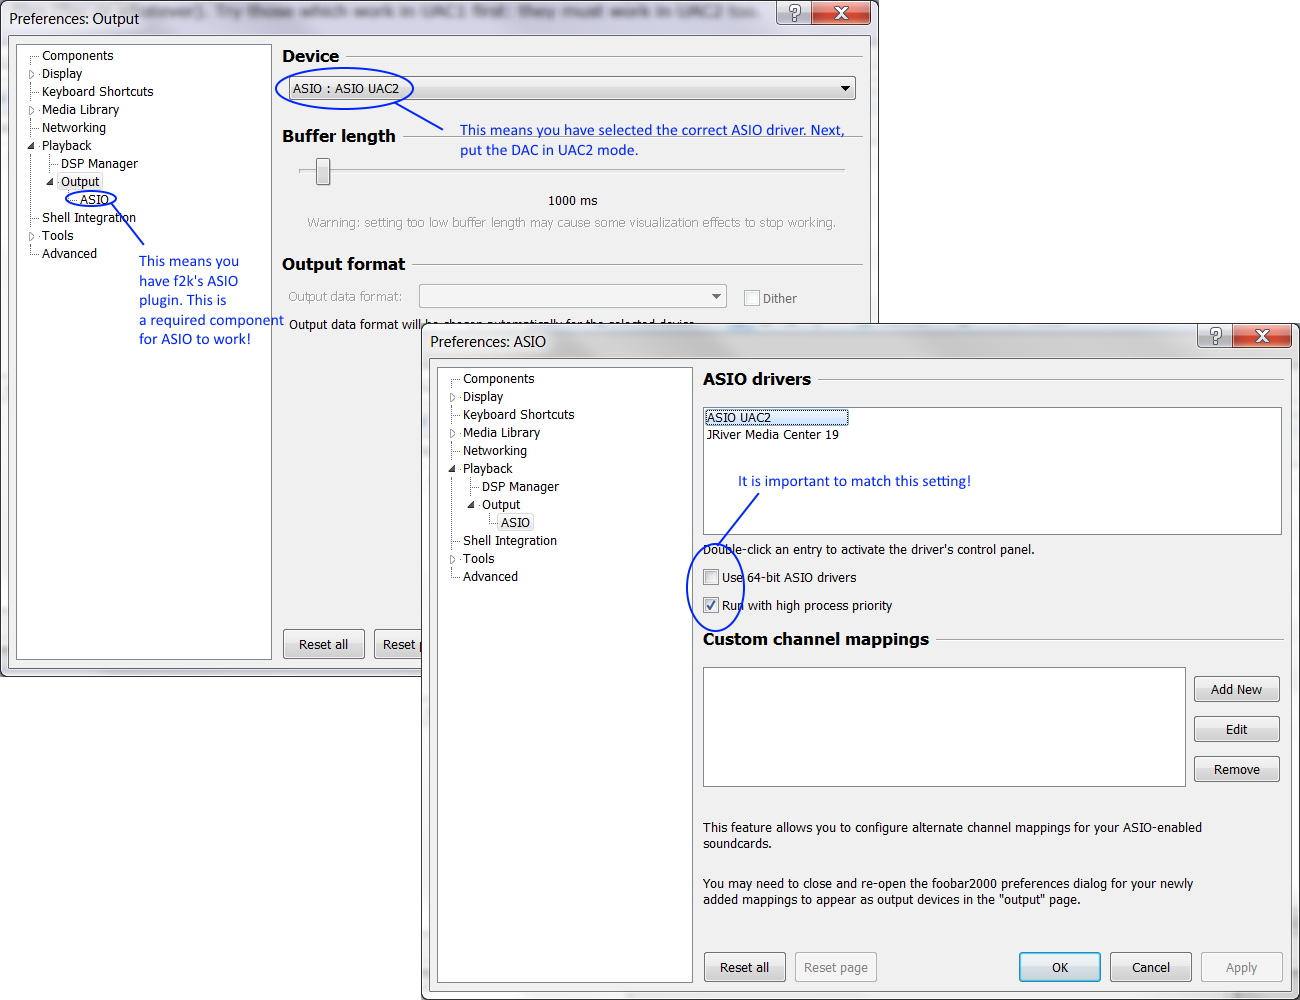The image size is (1300, 1000).
Task: Click Apply in Preferences: ASIO
Action: [1241, 967]
